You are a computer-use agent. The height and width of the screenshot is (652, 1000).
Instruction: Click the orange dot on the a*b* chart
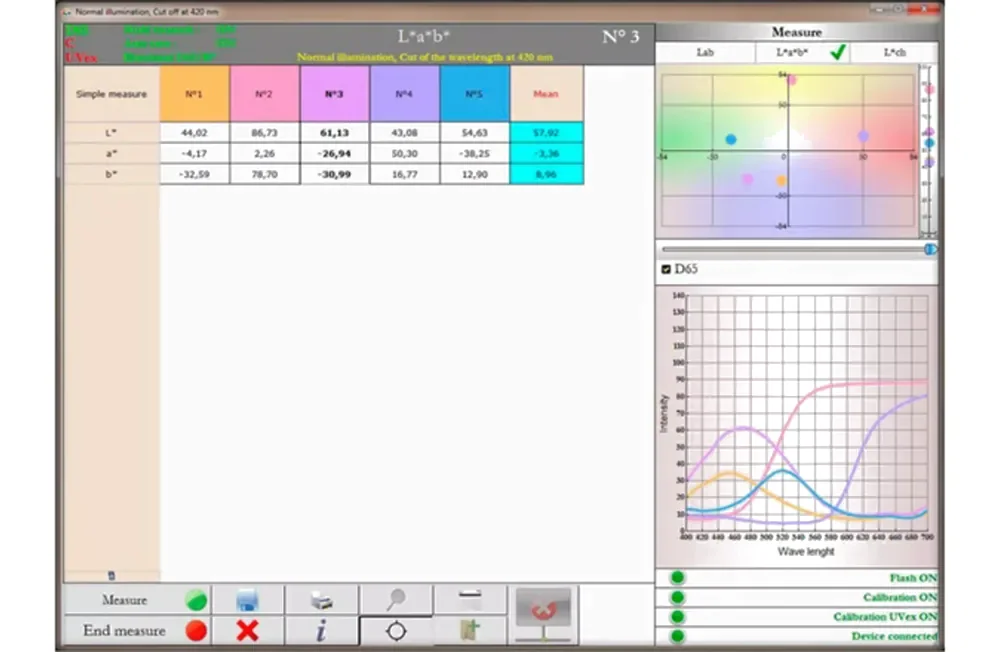pos(781,181)
